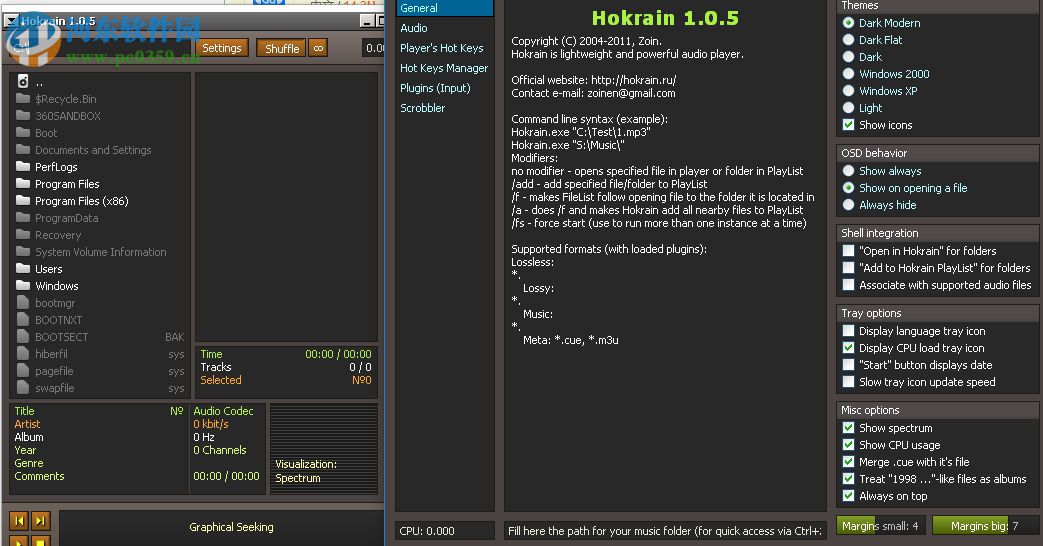This screenshot has width=1043, height=546.
Task: Open the Settings button
Action: (222, 48)
